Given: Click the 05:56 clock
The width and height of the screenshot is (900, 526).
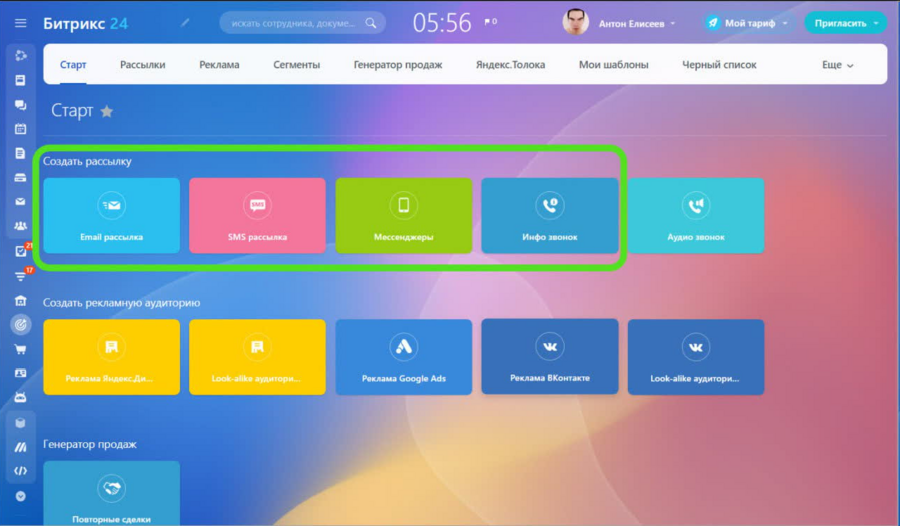Looking at the screenshot, I should 442,23.
